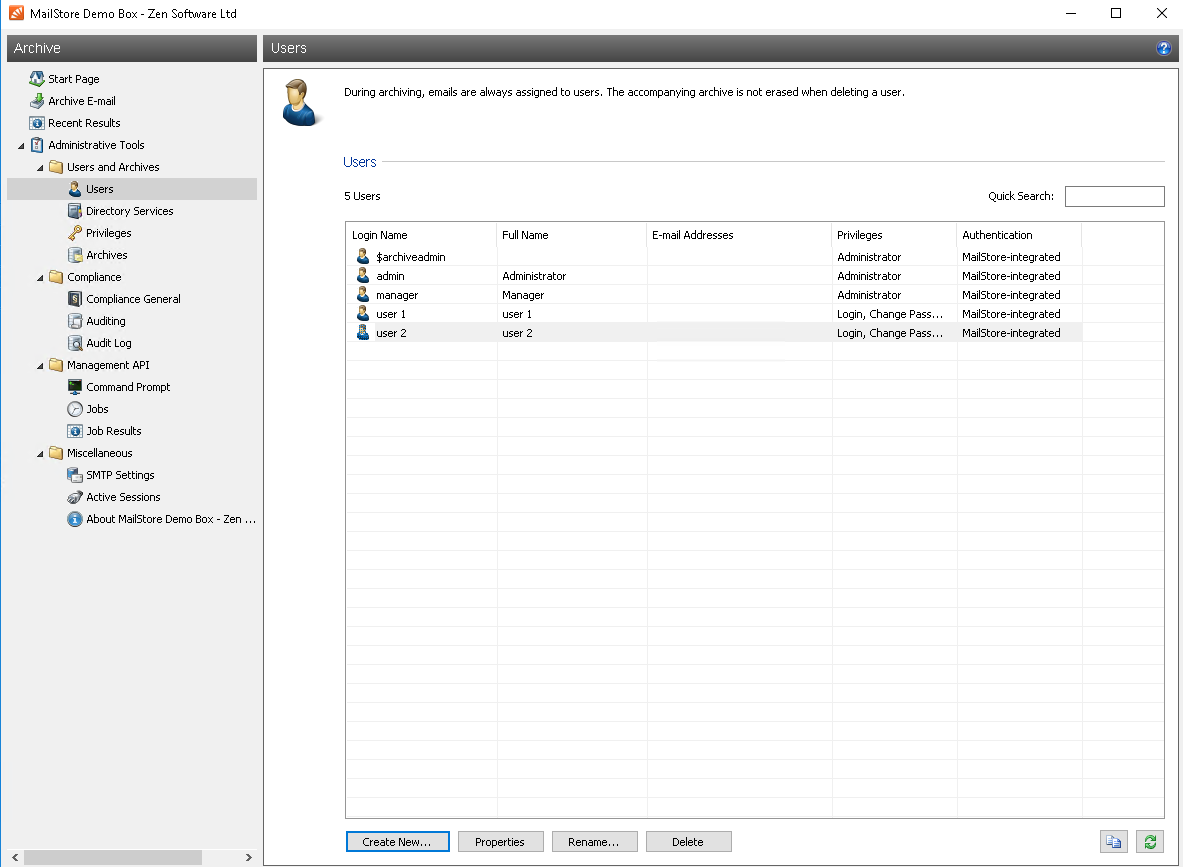Click the Properties button
Screen dimensions: 1183x867
click(500, 841)
